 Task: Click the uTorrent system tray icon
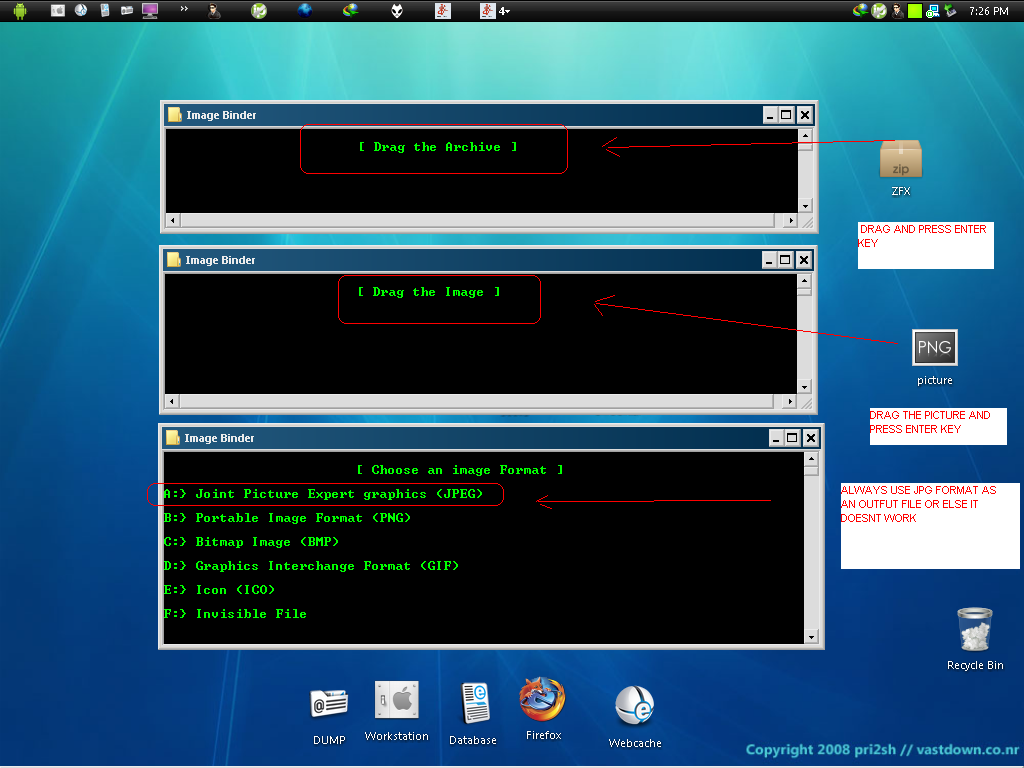[x=880, y=10]
